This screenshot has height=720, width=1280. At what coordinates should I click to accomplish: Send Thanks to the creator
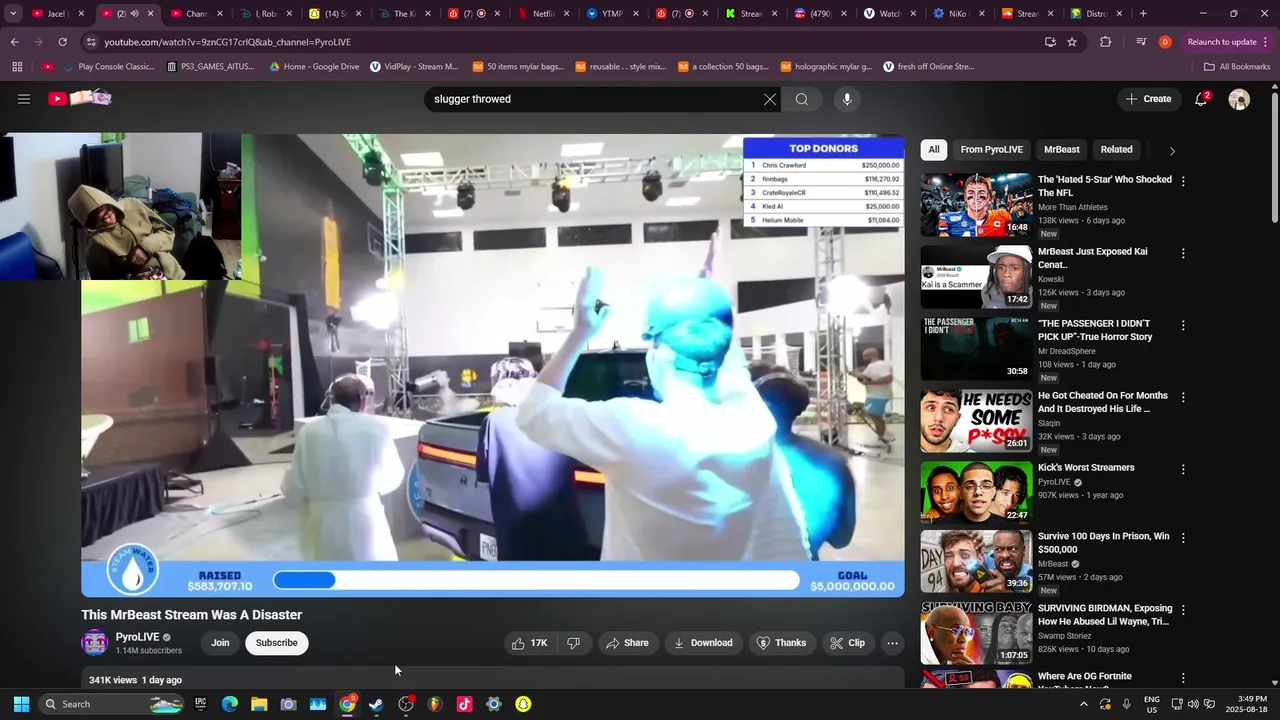(781, 643)
